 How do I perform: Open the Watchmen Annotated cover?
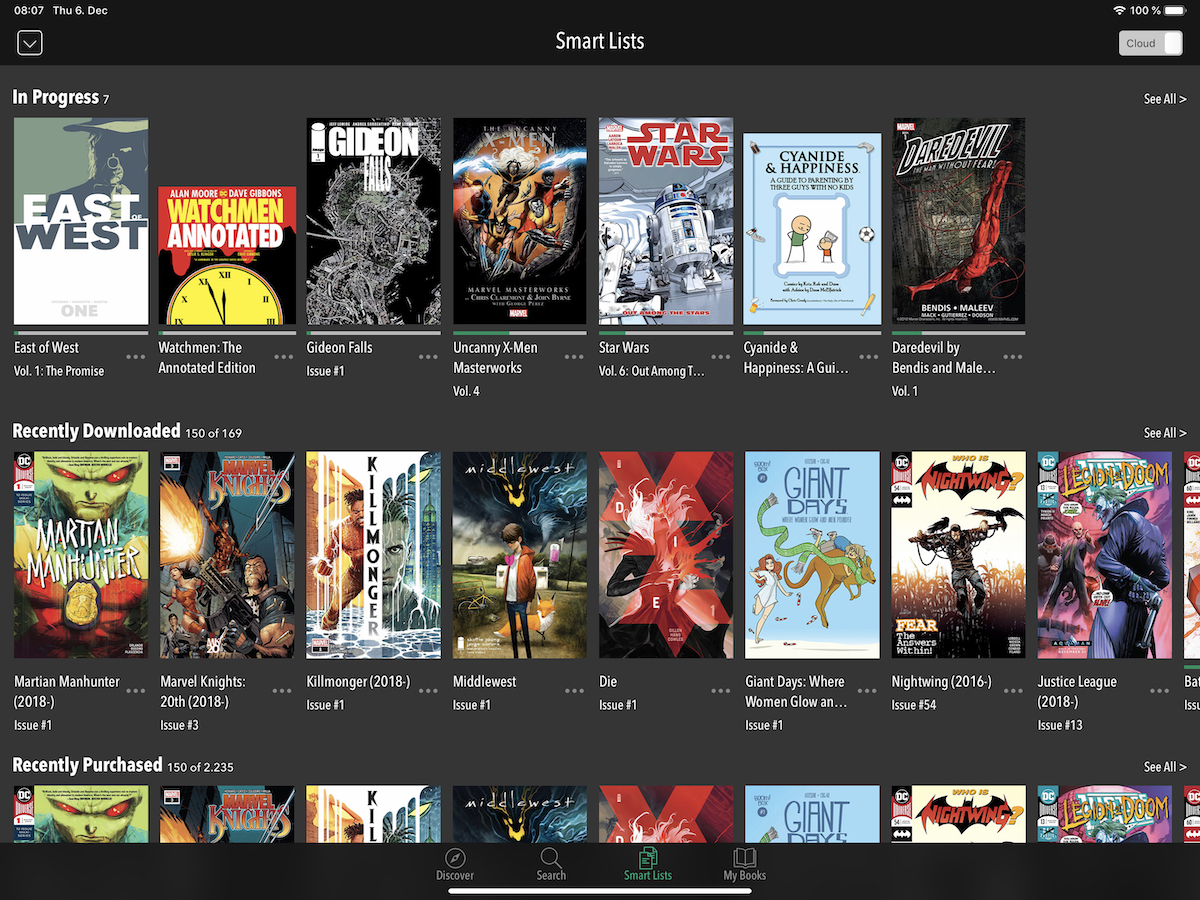(227, 255)
